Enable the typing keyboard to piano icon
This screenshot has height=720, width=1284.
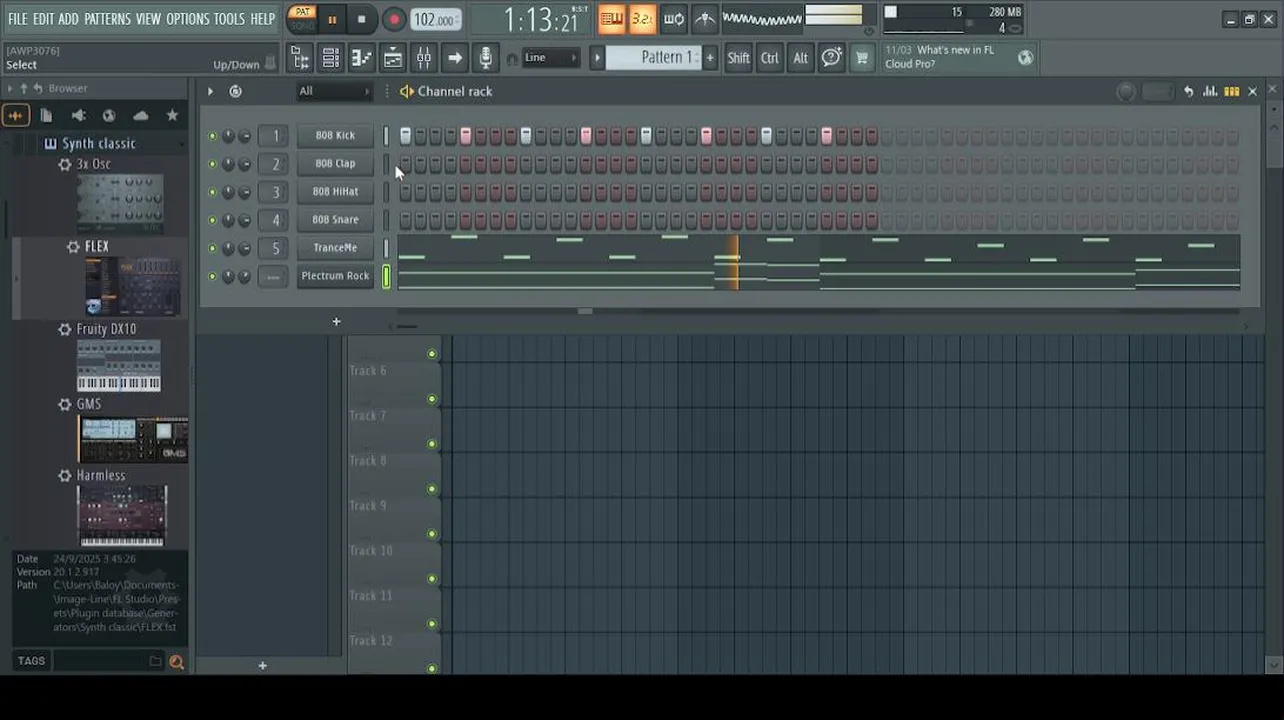click(611, 19)
